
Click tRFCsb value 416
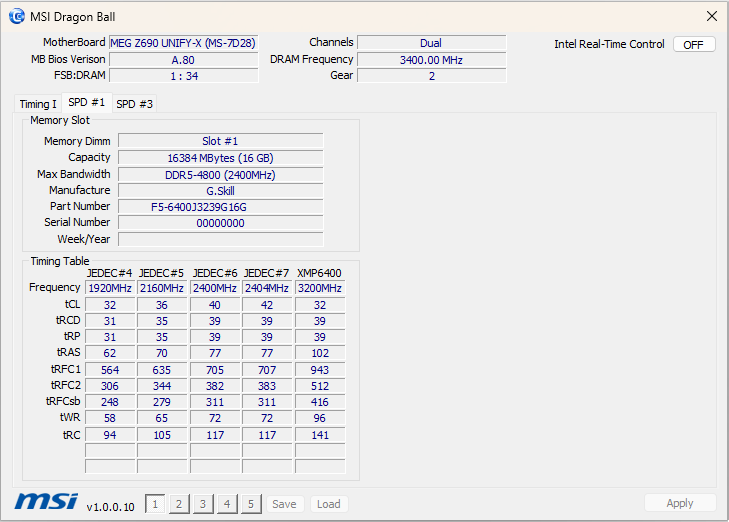coord(320,402)
